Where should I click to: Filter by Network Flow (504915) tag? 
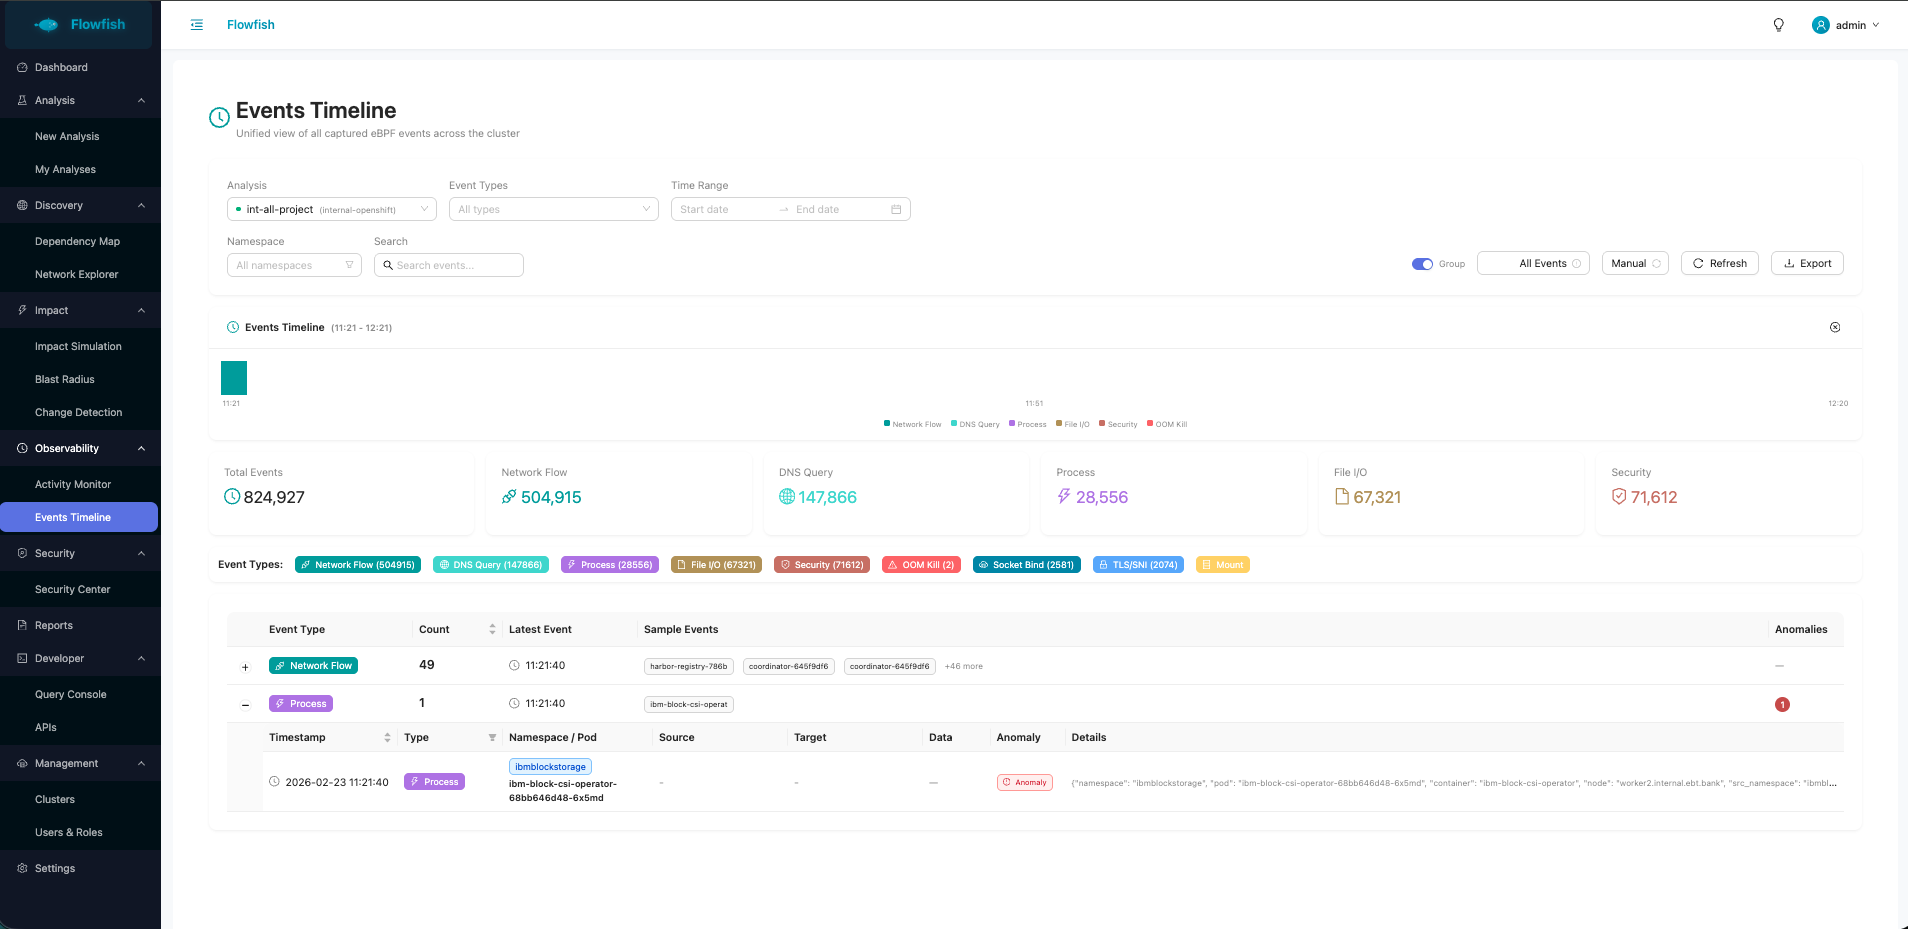tap(358, 565)
